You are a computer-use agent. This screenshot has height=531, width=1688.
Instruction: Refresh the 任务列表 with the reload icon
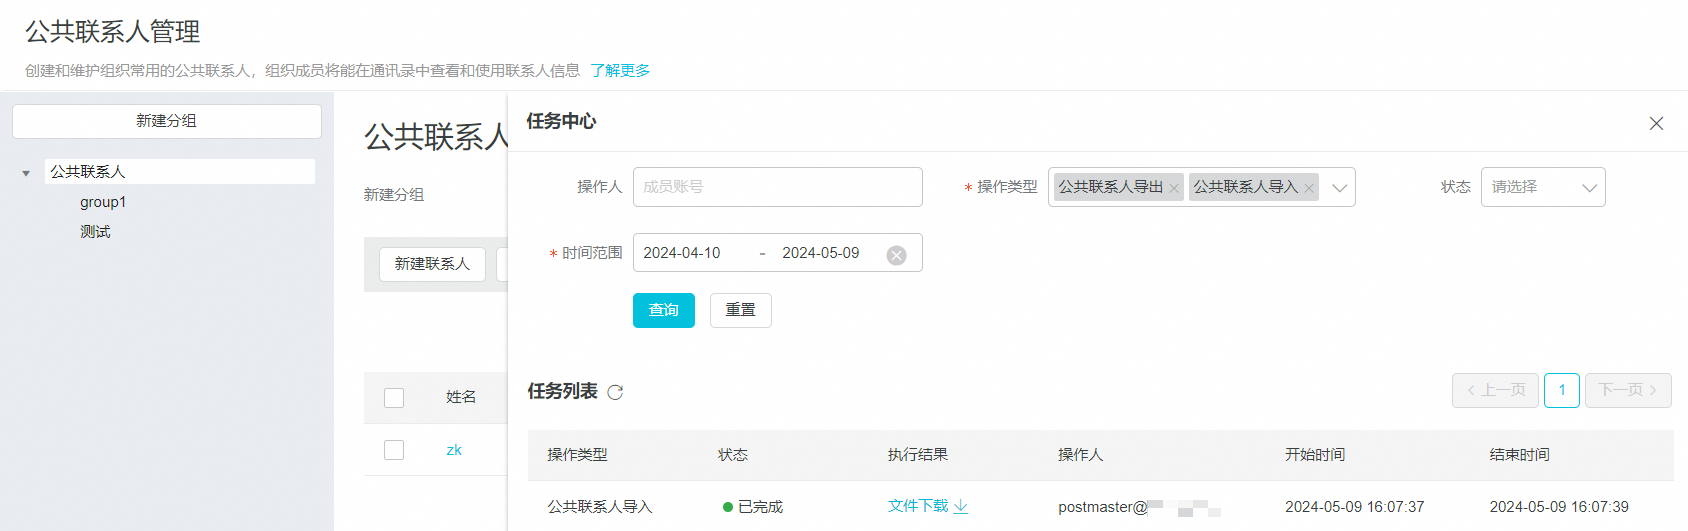click(x=615, y=392)
